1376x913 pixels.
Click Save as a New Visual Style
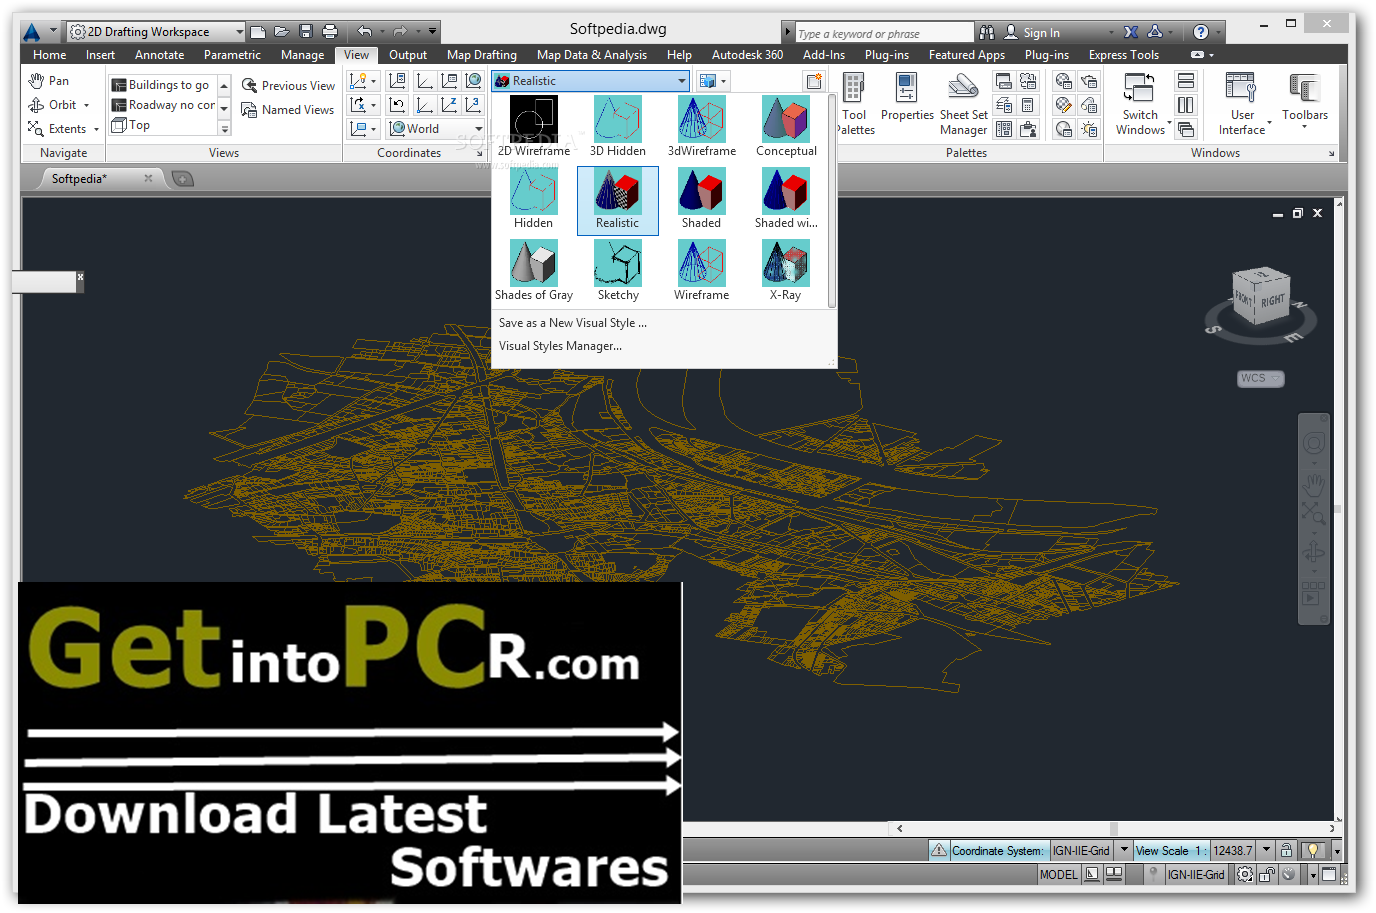click(x=573, y=323)
